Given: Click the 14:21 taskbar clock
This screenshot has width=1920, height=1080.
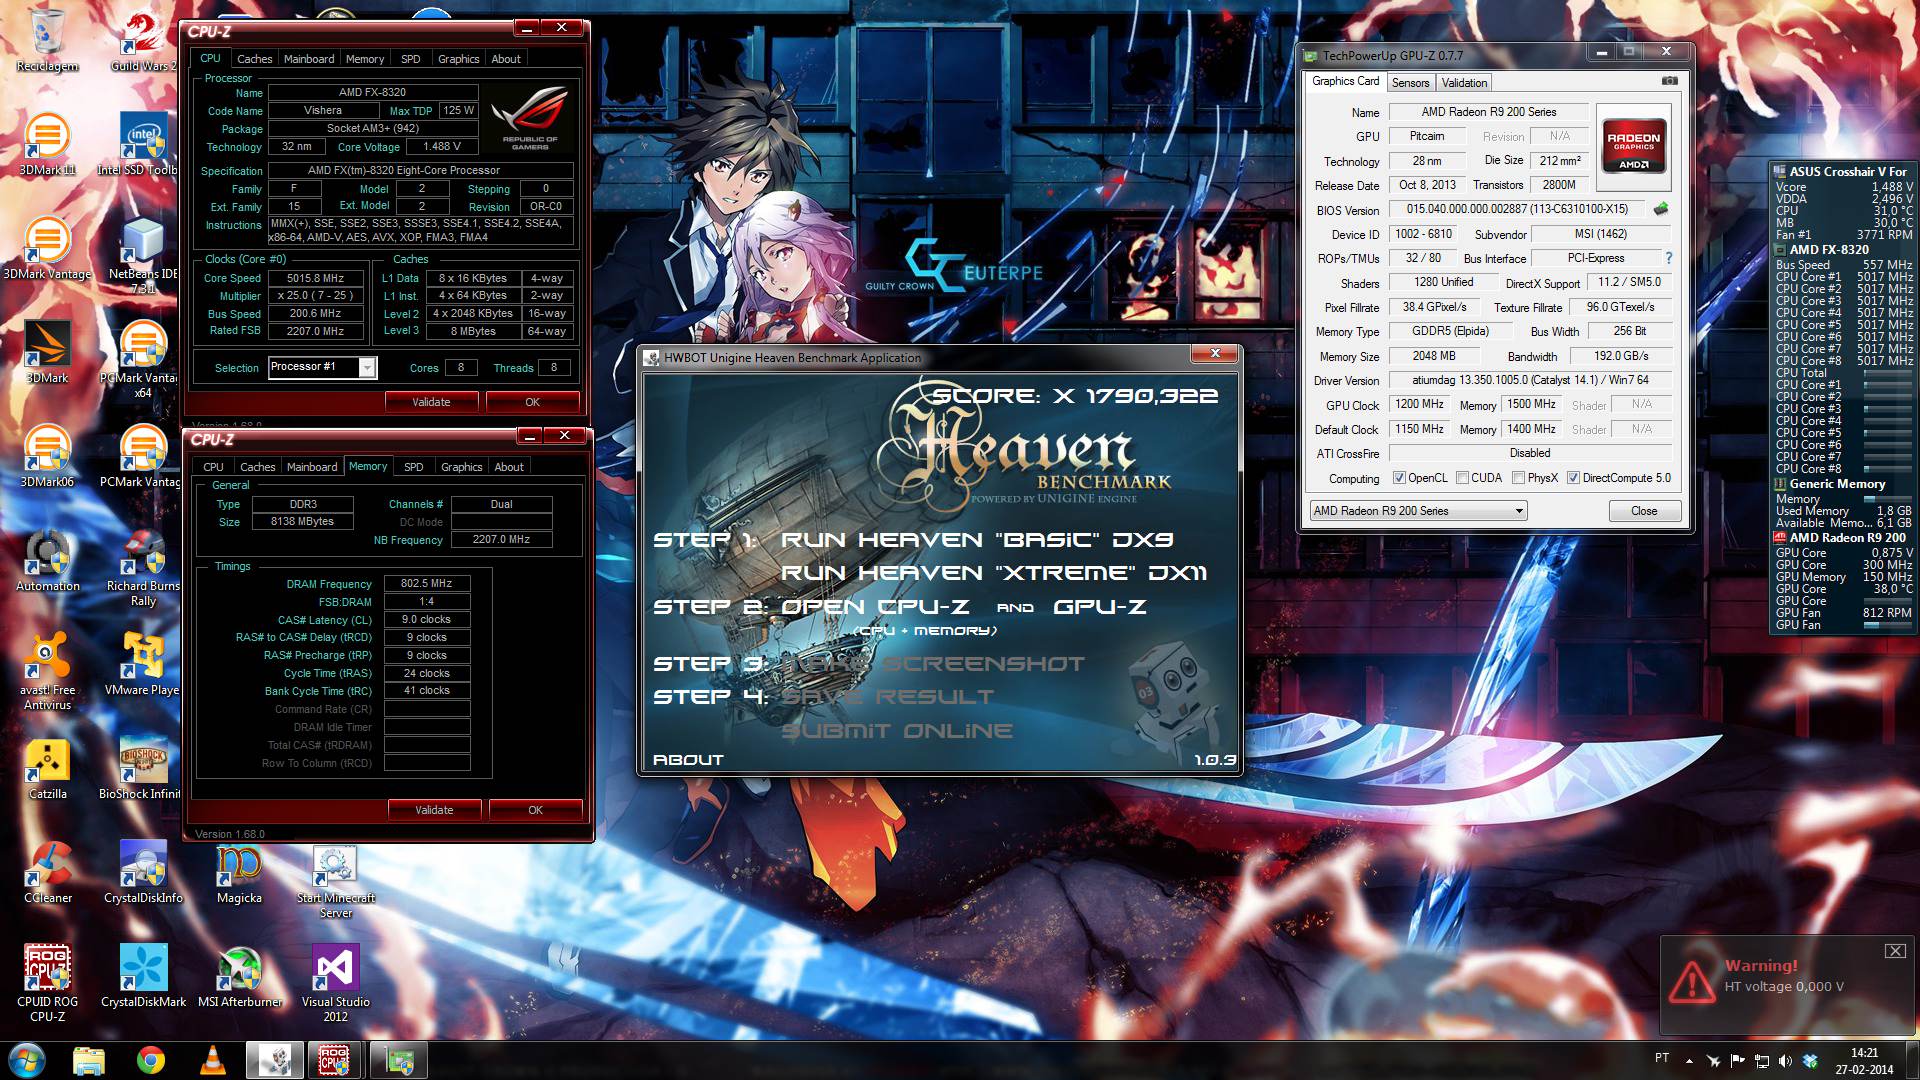Looking at the screenshot, I should coord(1864,1053).
